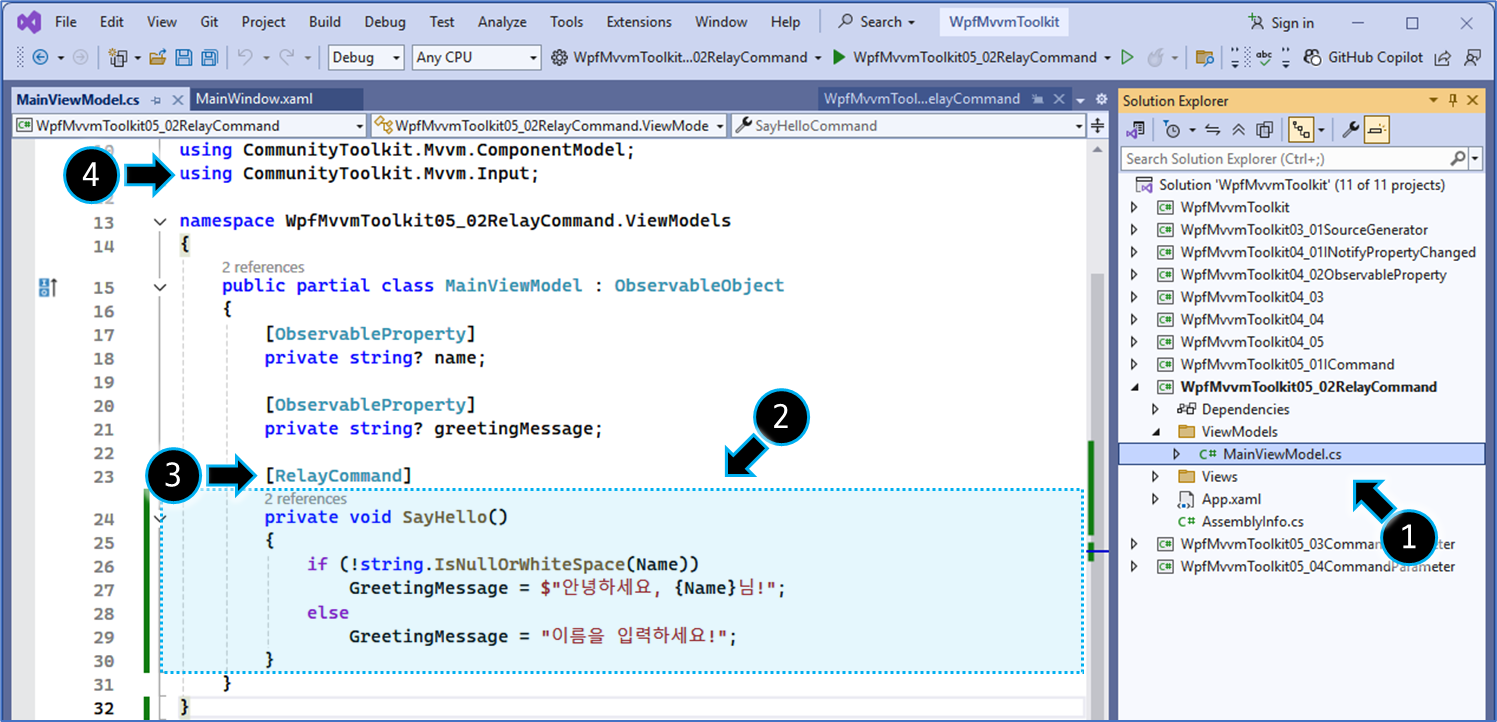The image size is (1497, 722).
Task: Open the Build menu
Action: pos(324,22)
